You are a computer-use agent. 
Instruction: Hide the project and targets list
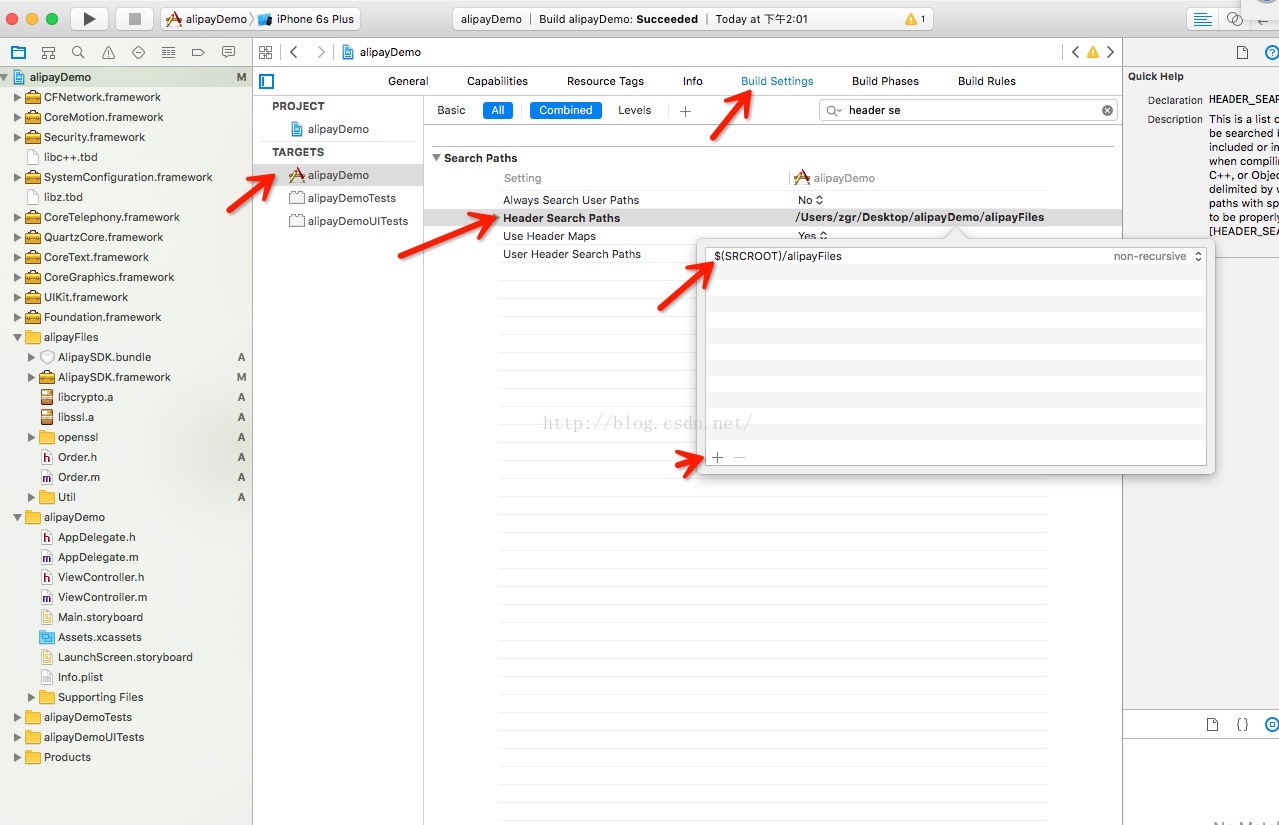click(266, 81)
